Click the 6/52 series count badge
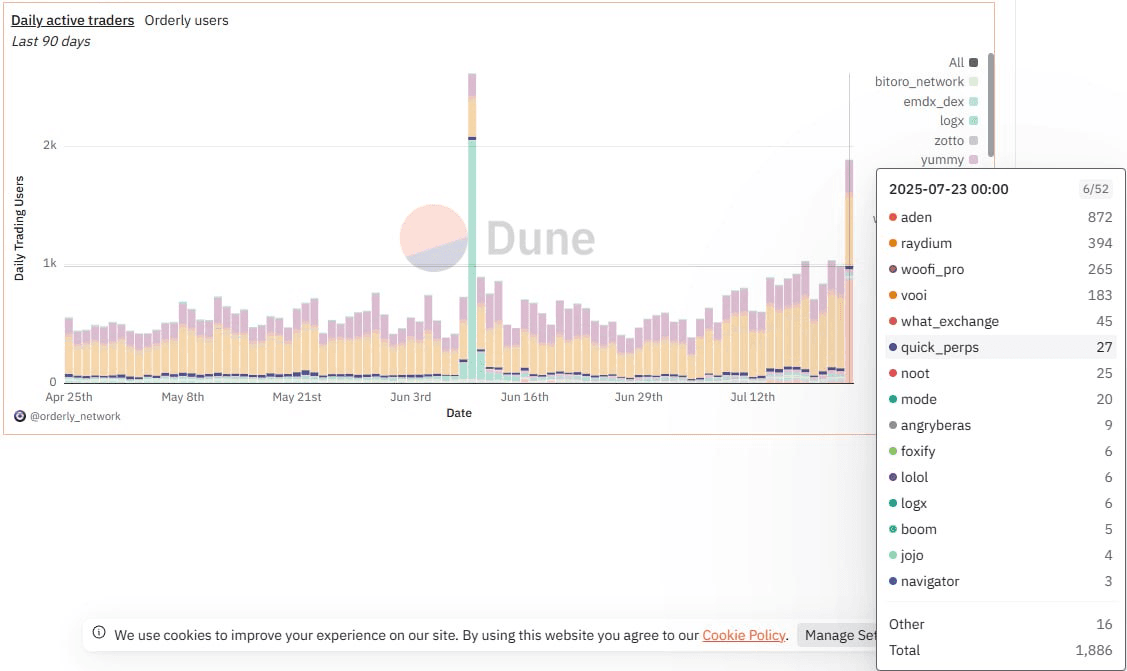Image resolution: width=1127 pixels, height=671 pixels. pos(1095,189)
